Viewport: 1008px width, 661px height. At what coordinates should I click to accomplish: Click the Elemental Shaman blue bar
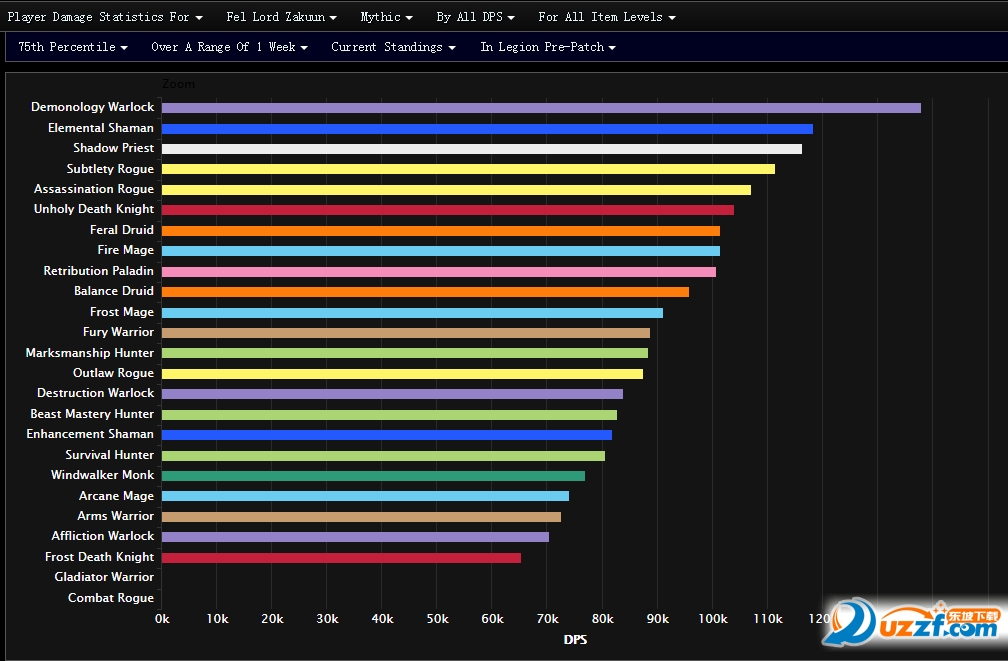coord(487,129)
